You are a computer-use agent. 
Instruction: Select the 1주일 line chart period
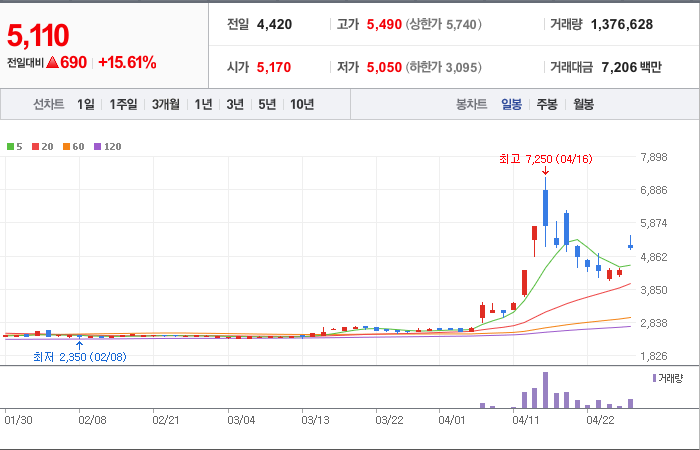124,104
